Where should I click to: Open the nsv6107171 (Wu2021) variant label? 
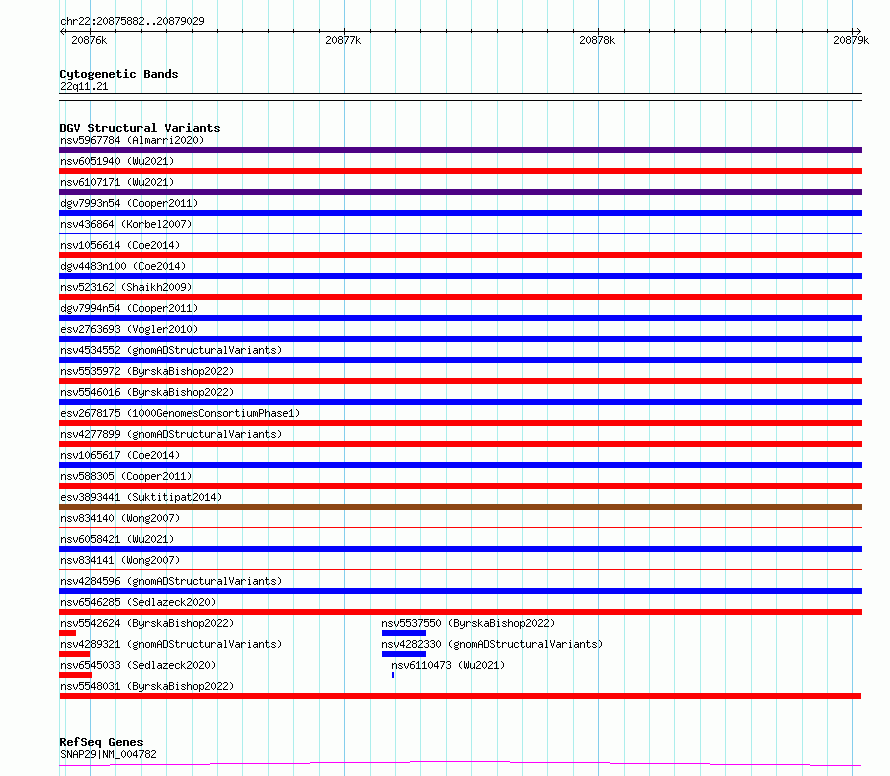pos(117,182)
